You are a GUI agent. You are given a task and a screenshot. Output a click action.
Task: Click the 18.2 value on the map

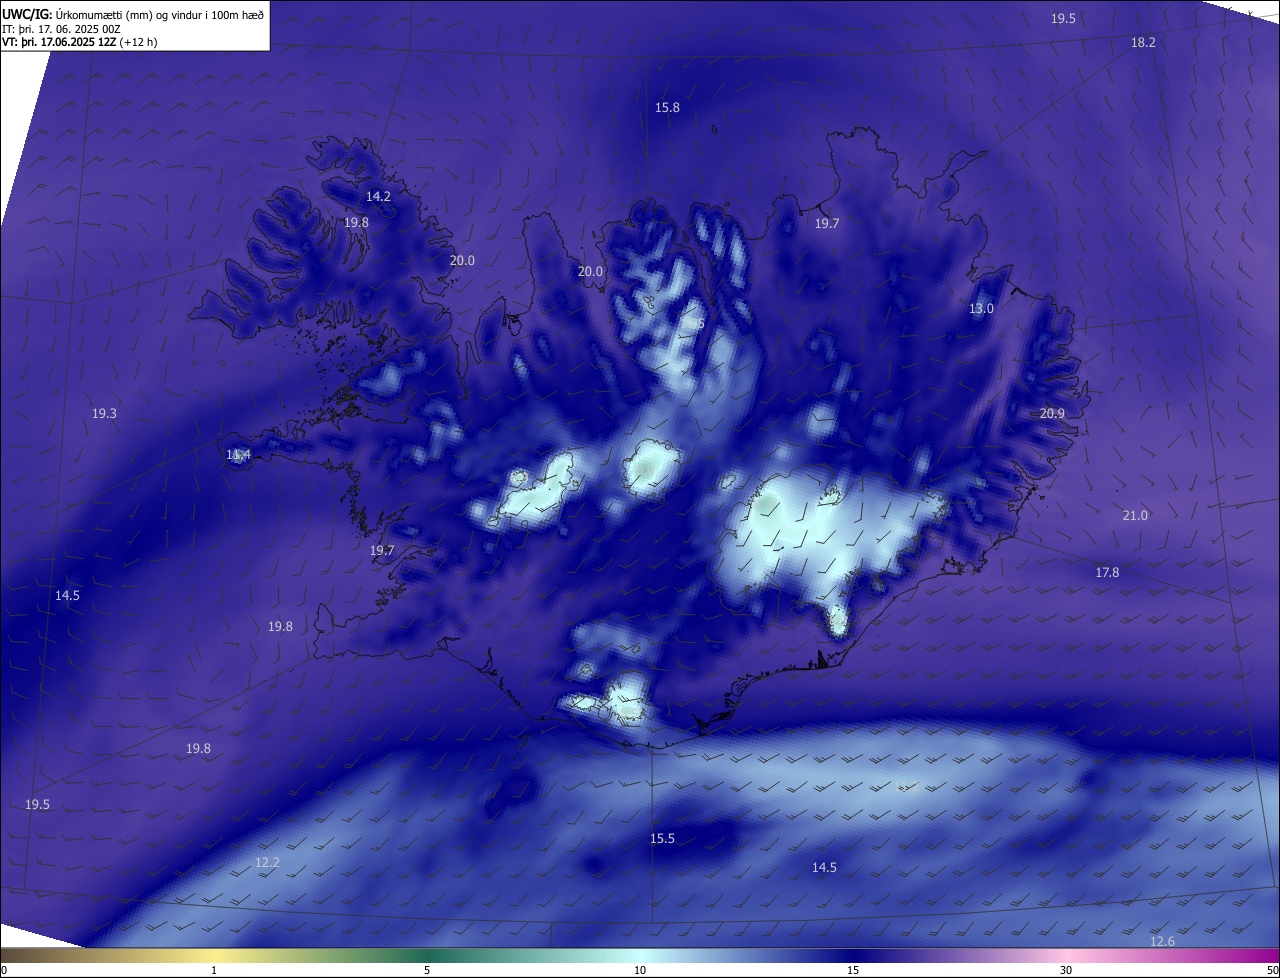1143,43
